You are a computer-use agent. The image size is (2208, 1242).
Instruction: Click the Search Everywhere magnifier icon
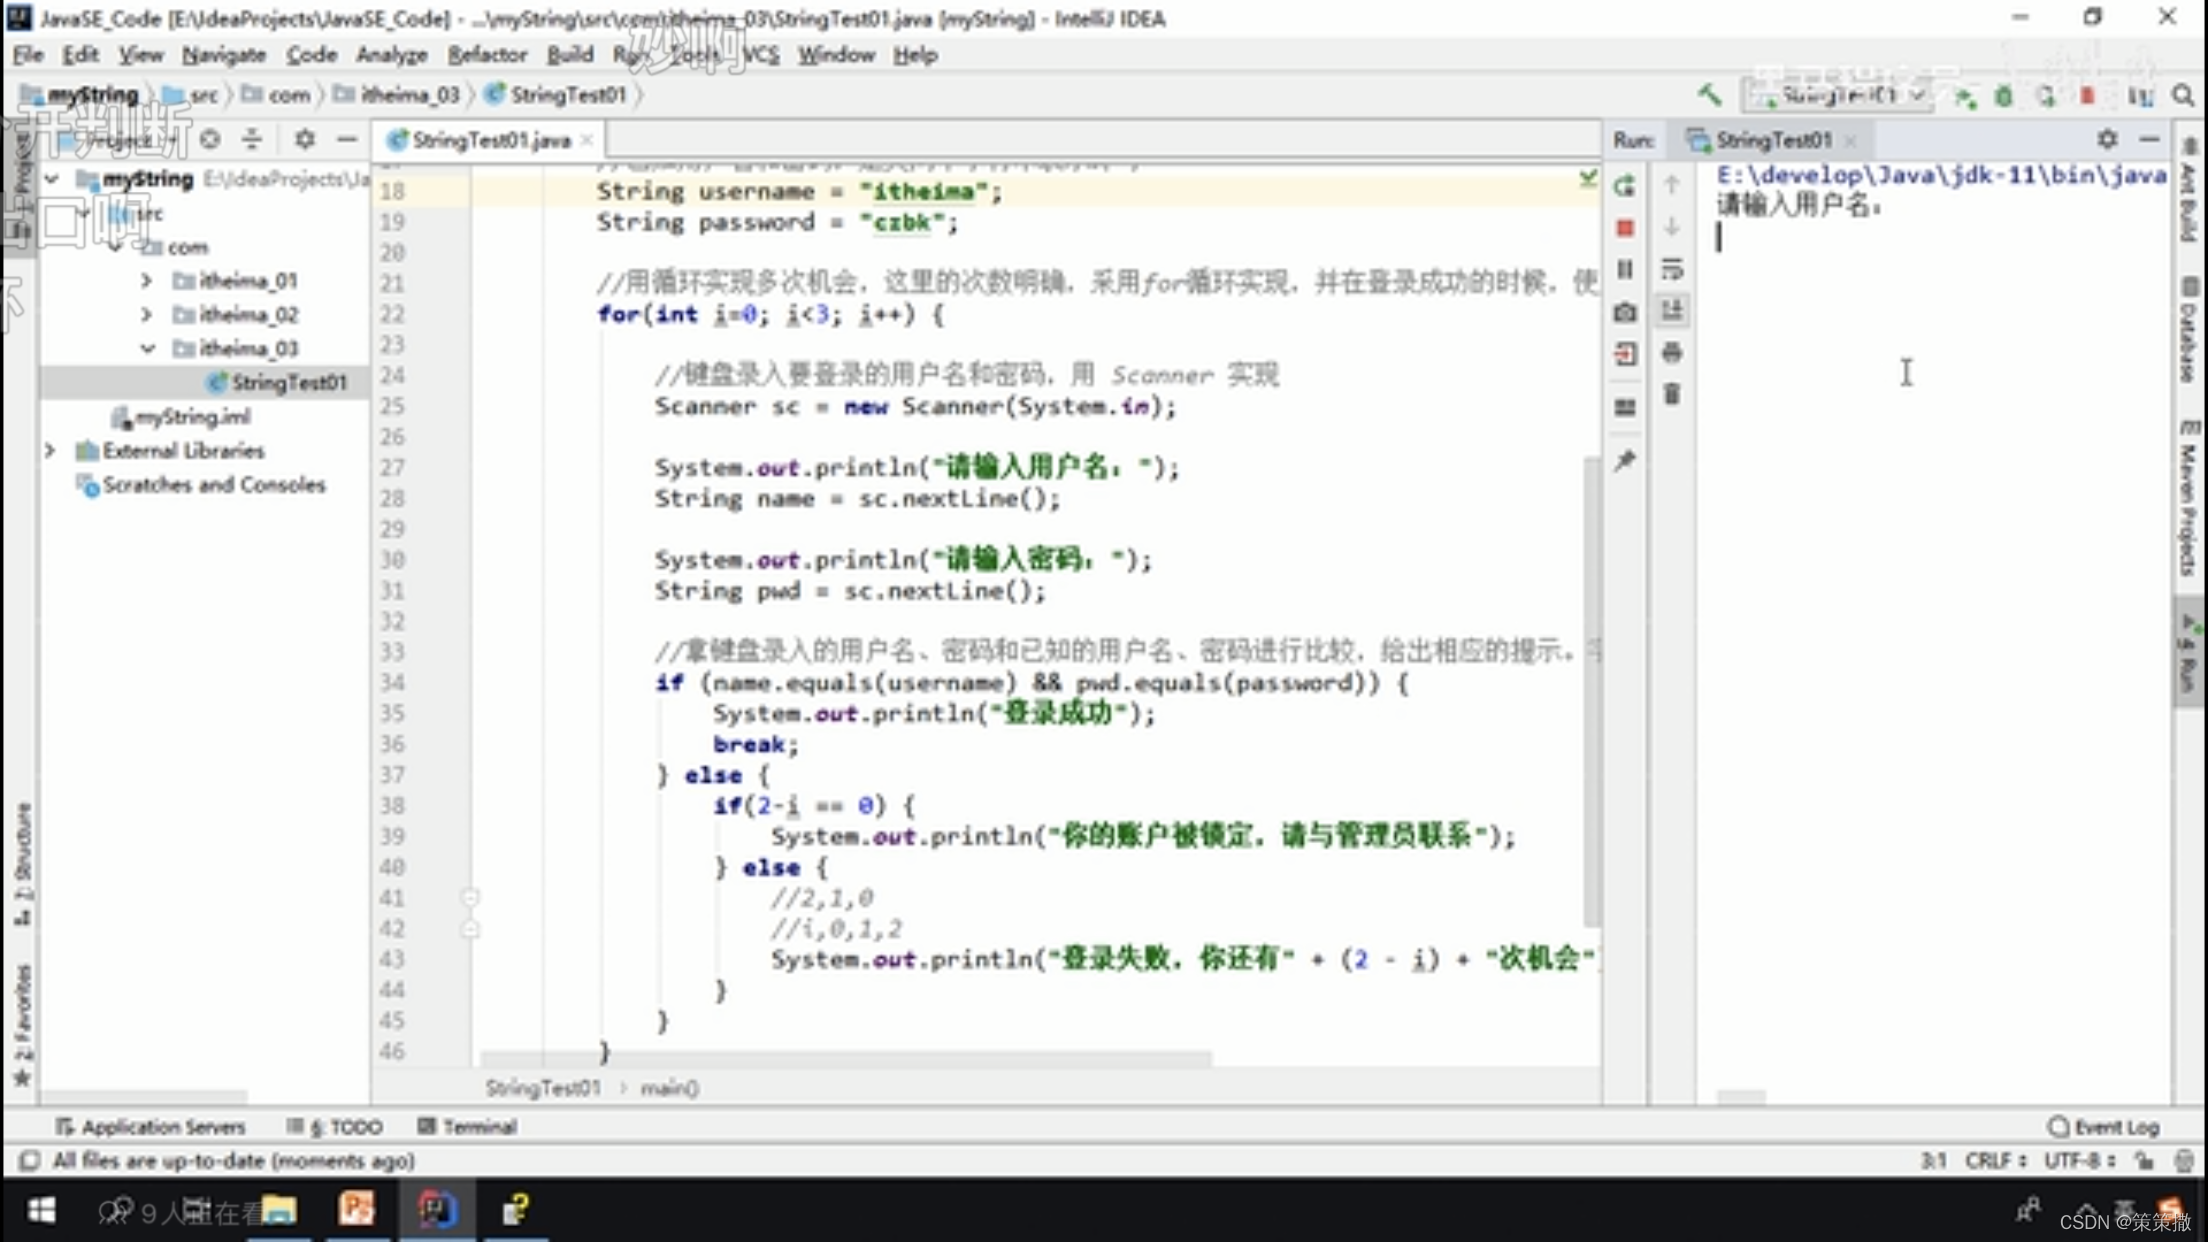pyautogui.click(x=2183, y=96)
